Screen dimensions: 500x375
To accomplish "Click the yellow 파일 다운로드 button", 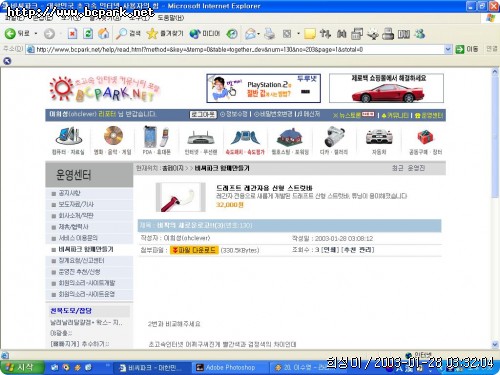I will [x=194, y=250].
